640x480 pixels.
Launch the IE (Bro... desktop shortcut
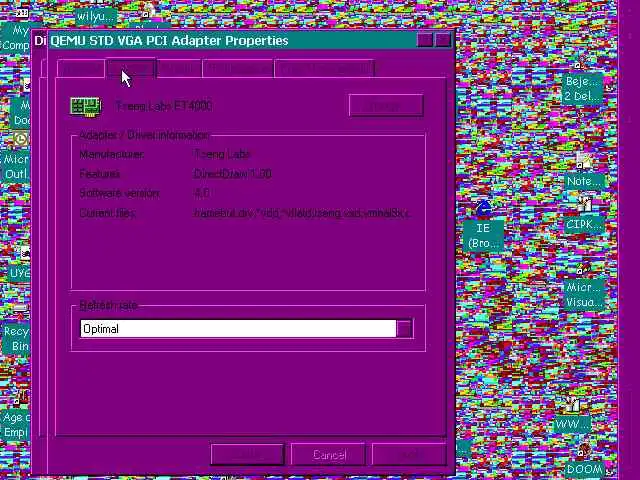pyautogui.click(x=483, y=225)
